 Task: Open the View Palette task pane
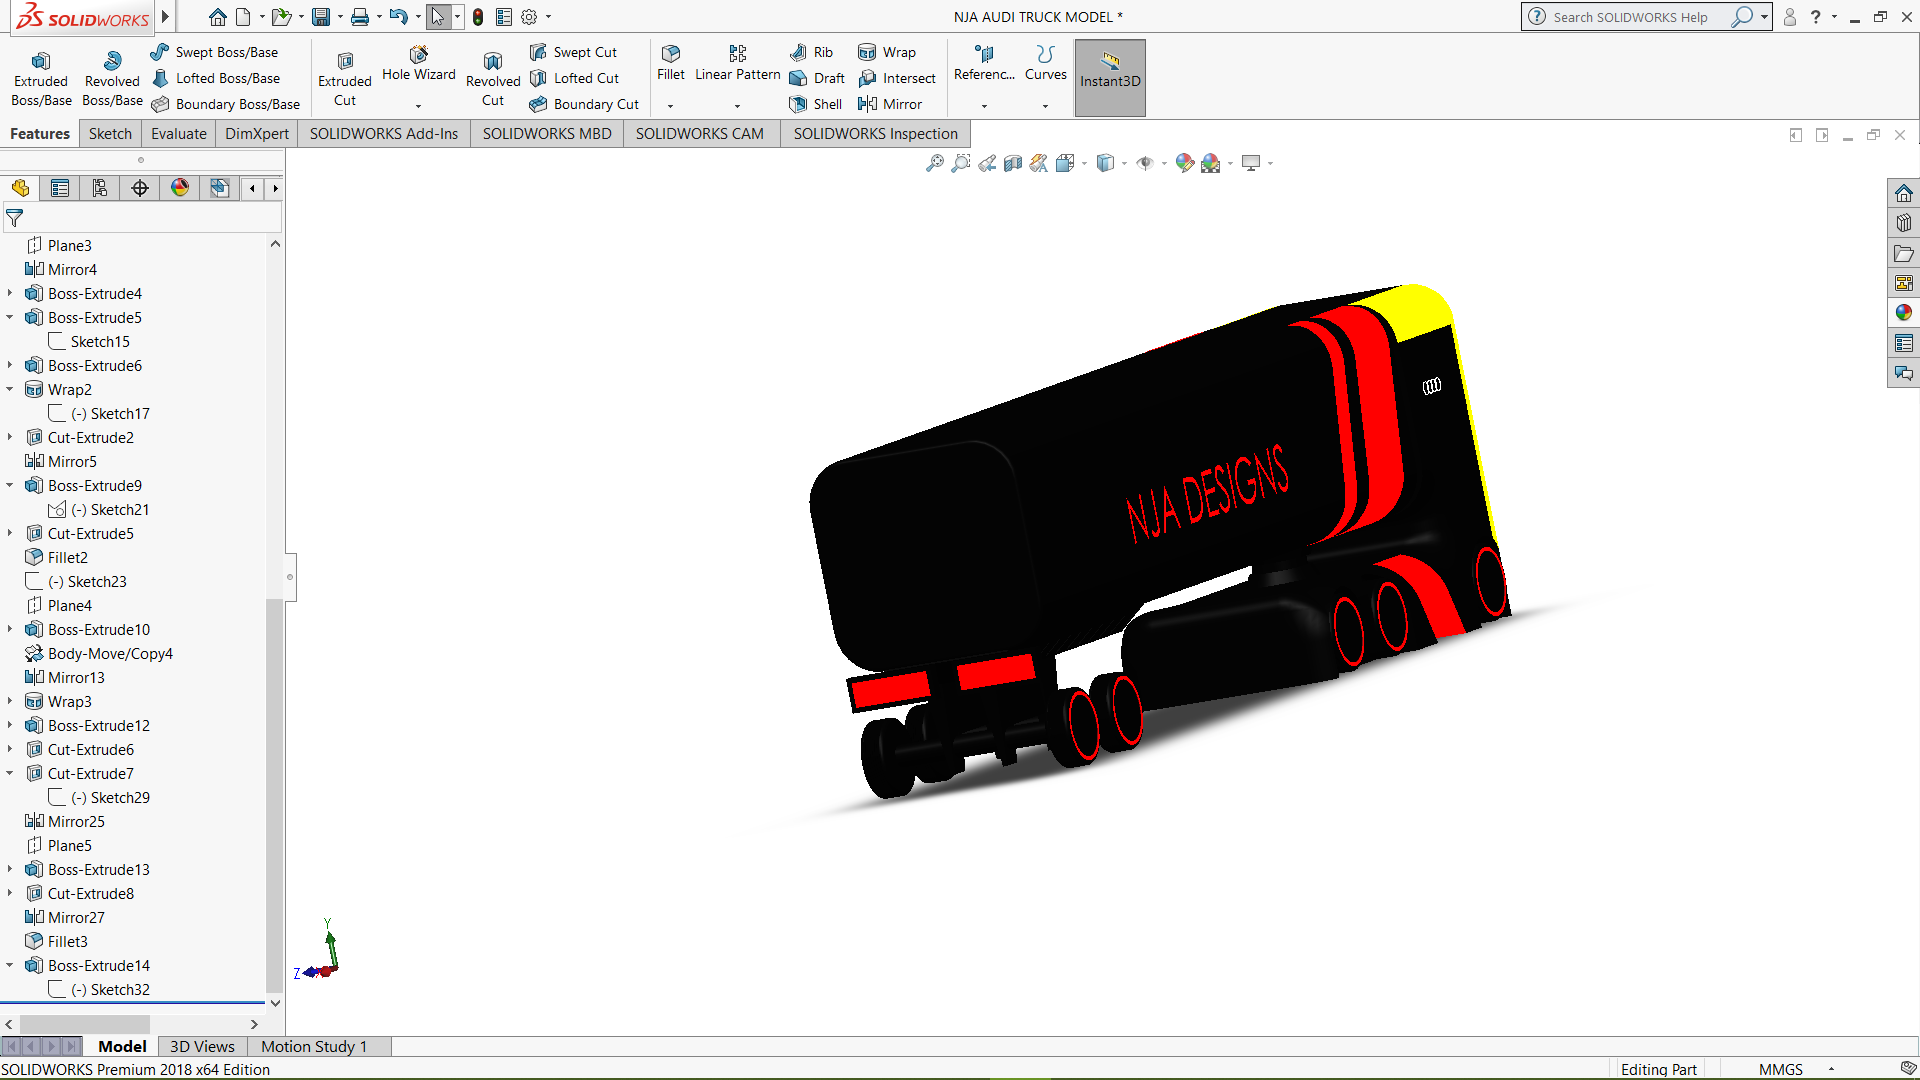[x=1903, y=283]
